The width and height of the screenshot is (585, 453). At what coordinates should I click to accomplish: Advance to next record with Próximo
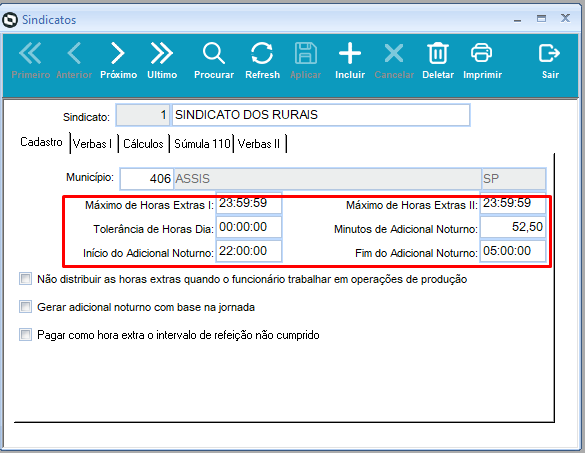pos(118,60)
